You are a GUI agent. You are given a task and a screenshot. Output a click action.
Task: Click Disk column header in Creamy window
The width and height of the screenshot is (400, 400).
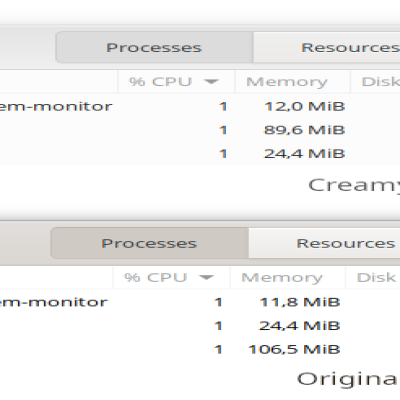(x=375, y=81)
